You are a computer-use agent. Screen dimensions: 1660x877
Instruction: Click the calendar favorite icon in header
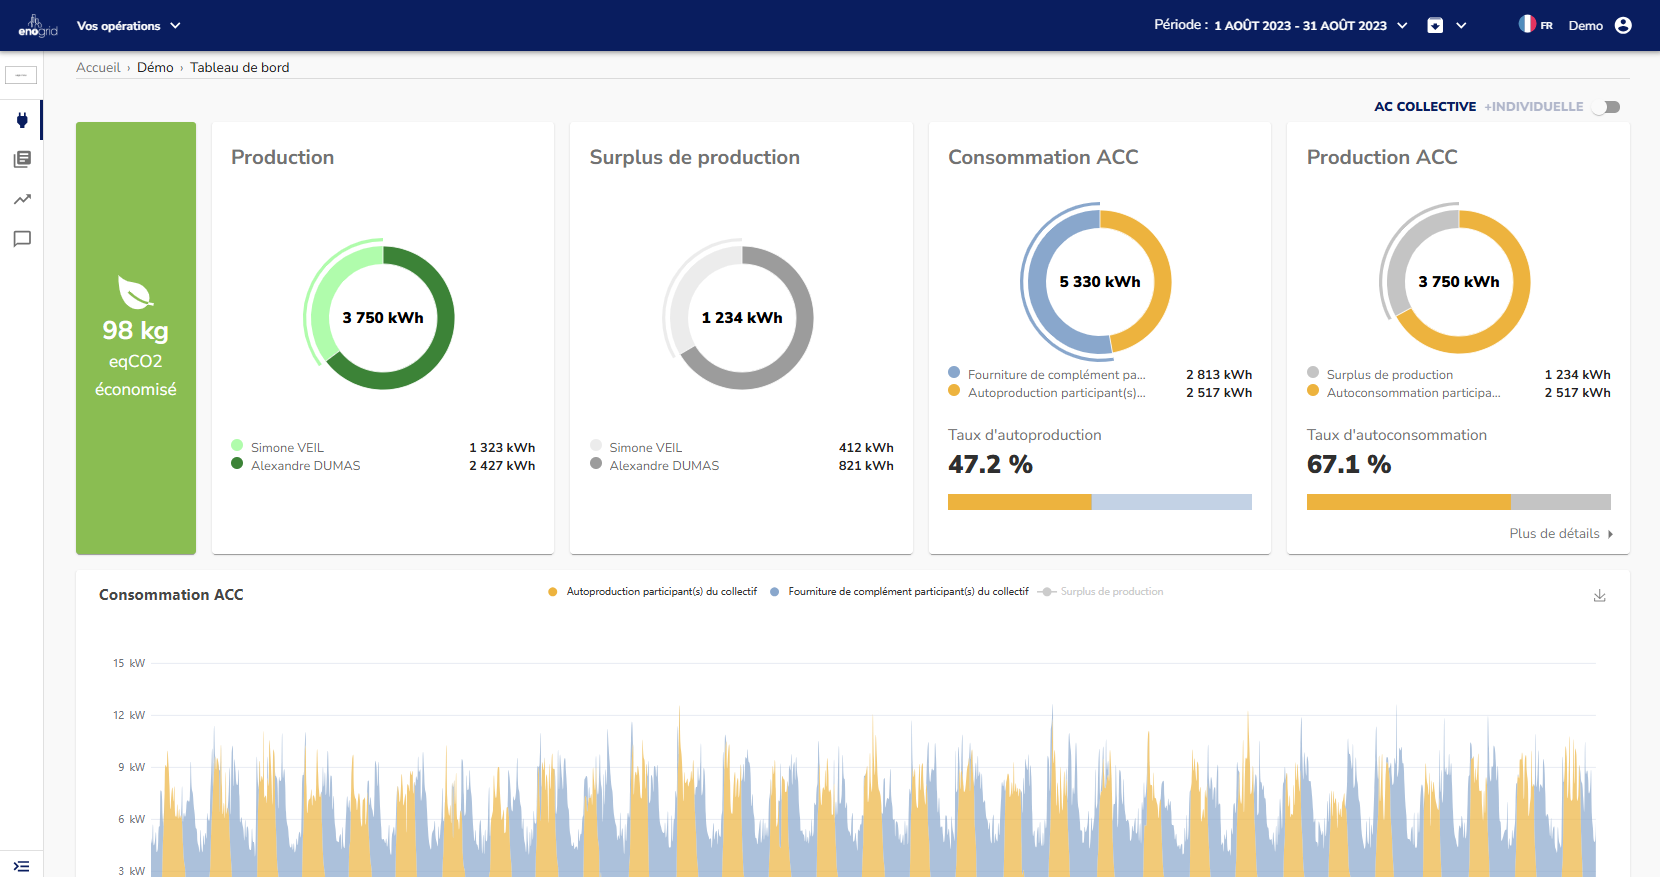click(x=1435, y=26)
